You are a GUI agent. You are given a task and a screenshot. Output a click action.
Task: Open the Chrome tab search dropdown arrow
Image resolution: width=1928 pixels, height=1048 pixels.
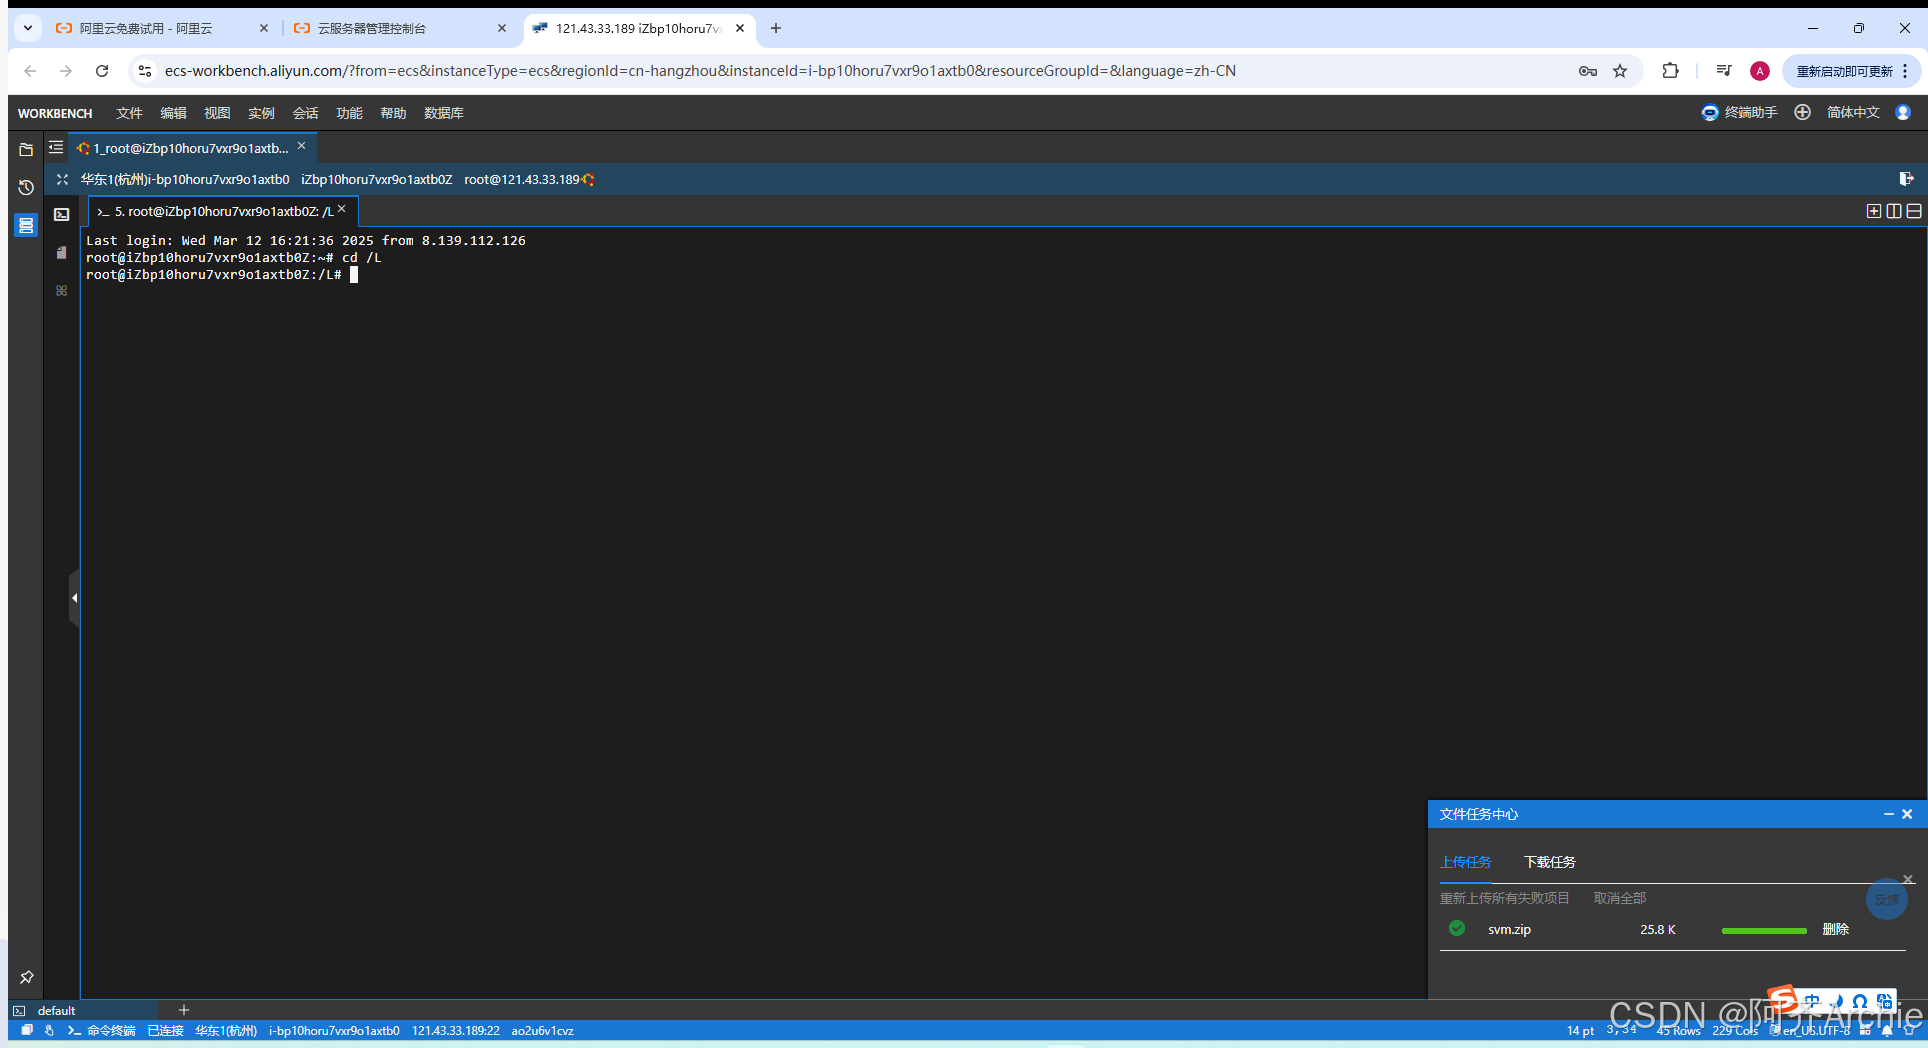[28, 28]
